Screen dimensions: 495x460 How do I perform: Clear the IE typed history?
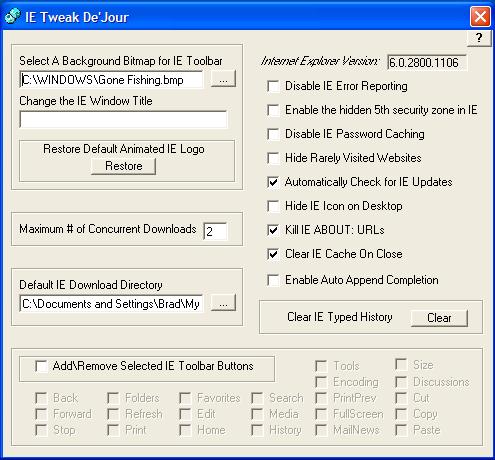pos(439,318)
